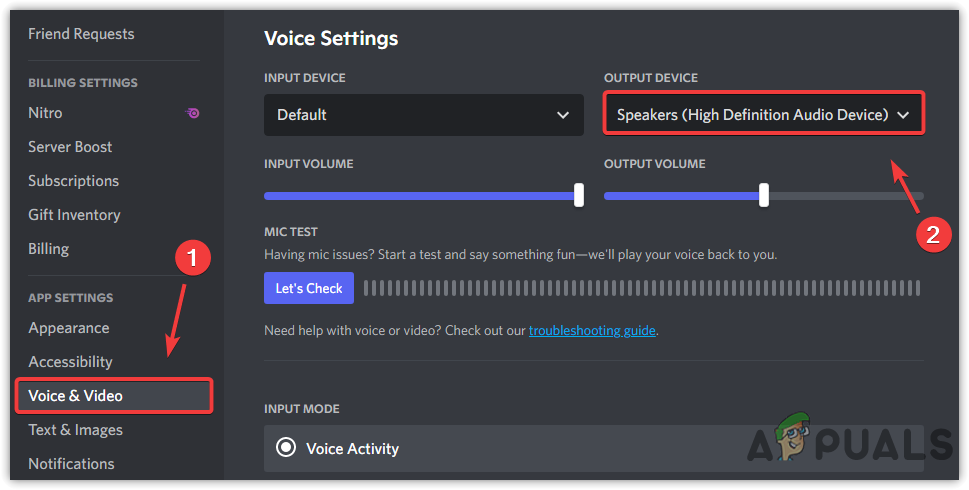Image resolution: width=969 pixels, height=490 pixels.
Task: Click the INPUT DEVICE label
Action: [x=305, y=78]
